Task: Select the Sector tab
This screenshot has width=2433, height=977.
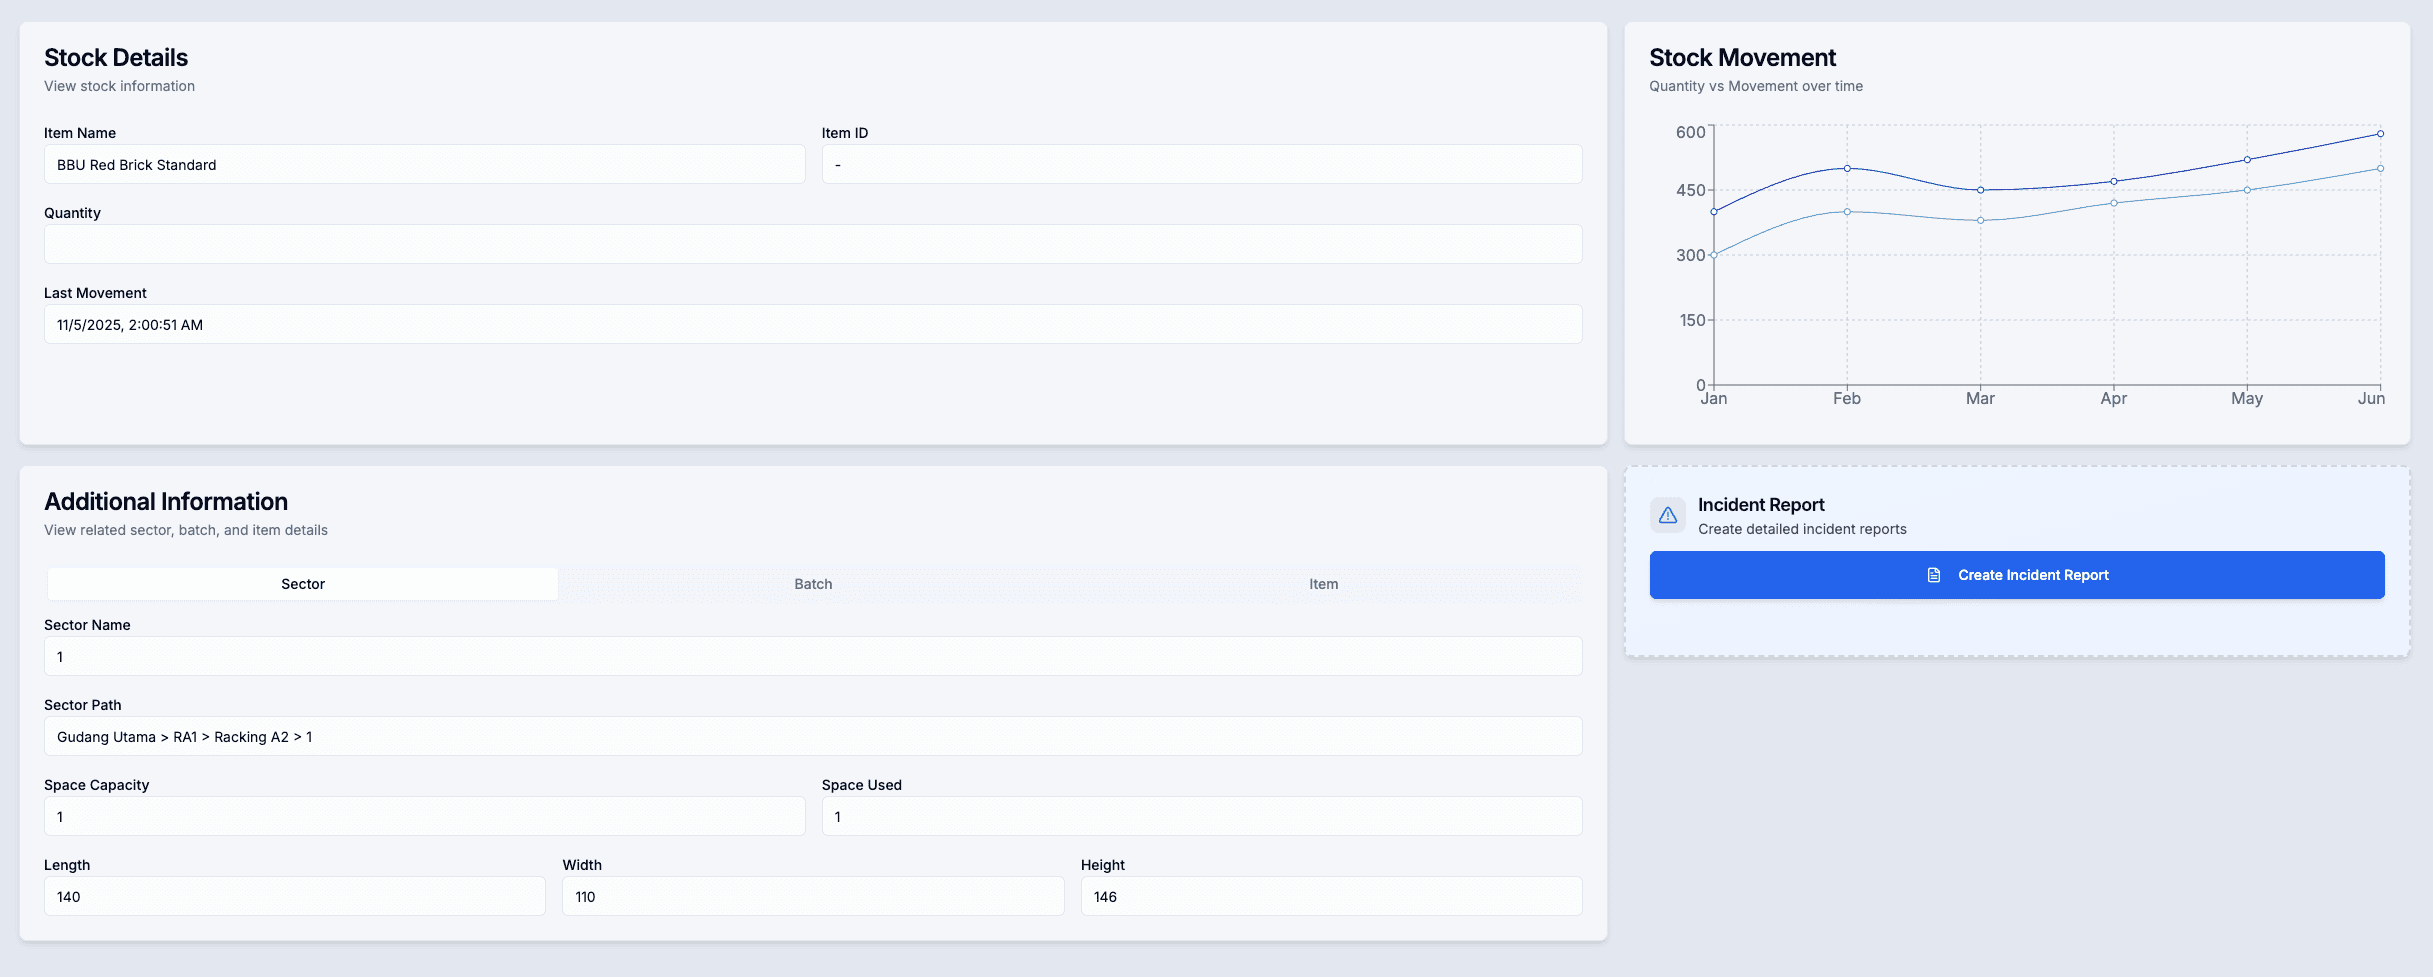Action: pyautogui.click(x=302, y=583)
